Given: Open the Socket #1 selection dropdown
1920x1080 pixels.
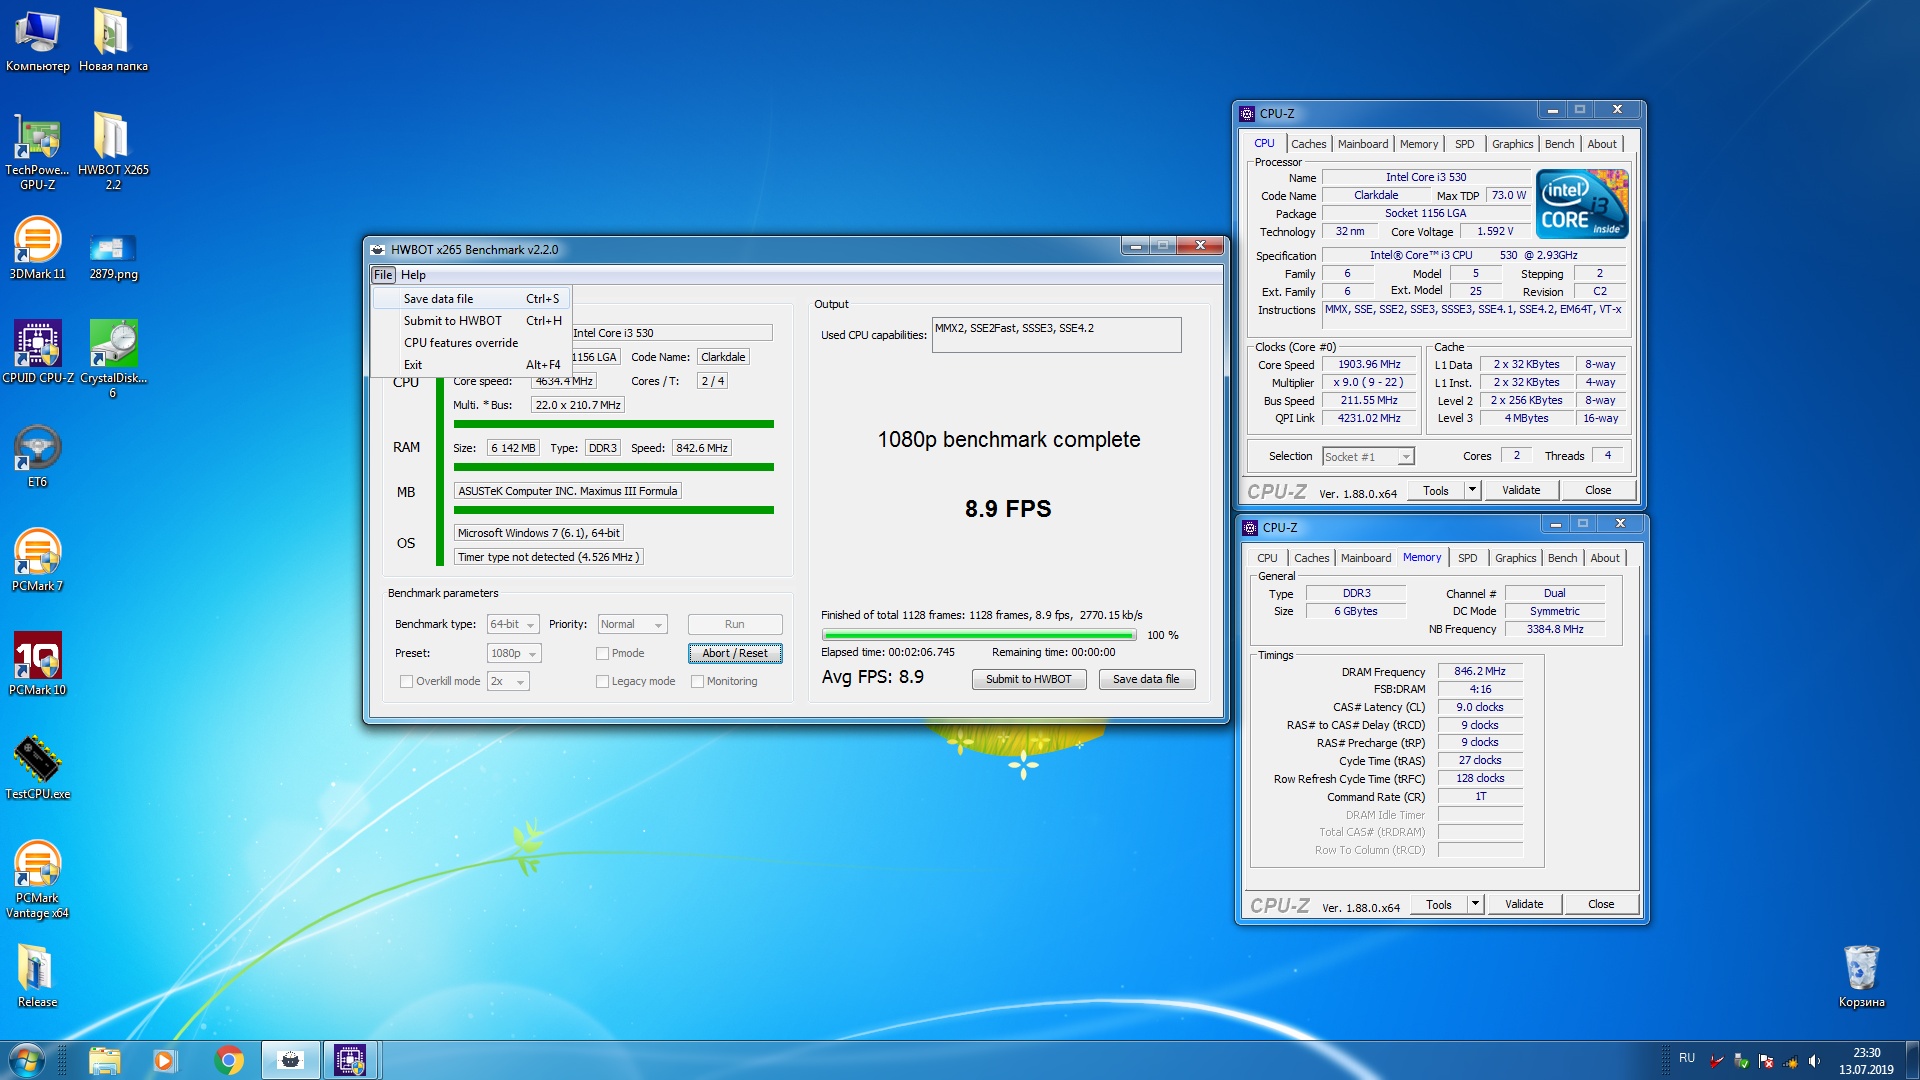Looking at the screenshot, I should [x=1368, y=456].
